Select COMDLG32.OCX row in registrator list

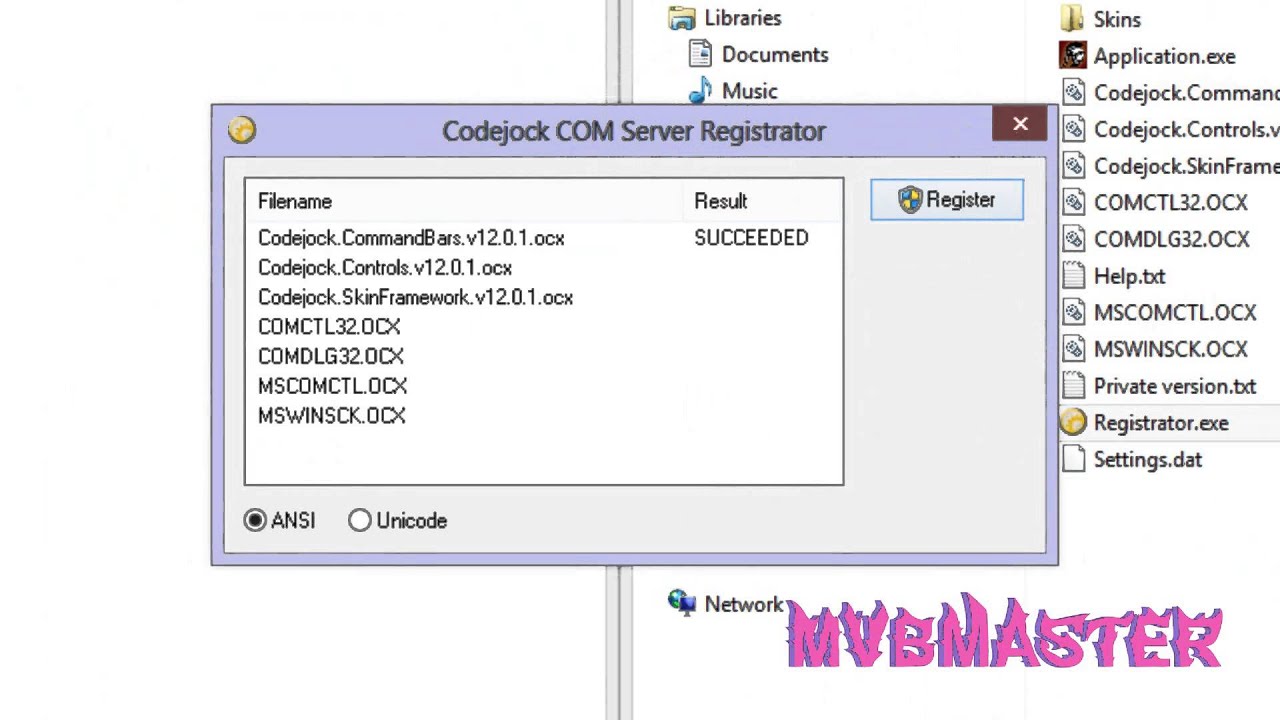tap(543, 357)
